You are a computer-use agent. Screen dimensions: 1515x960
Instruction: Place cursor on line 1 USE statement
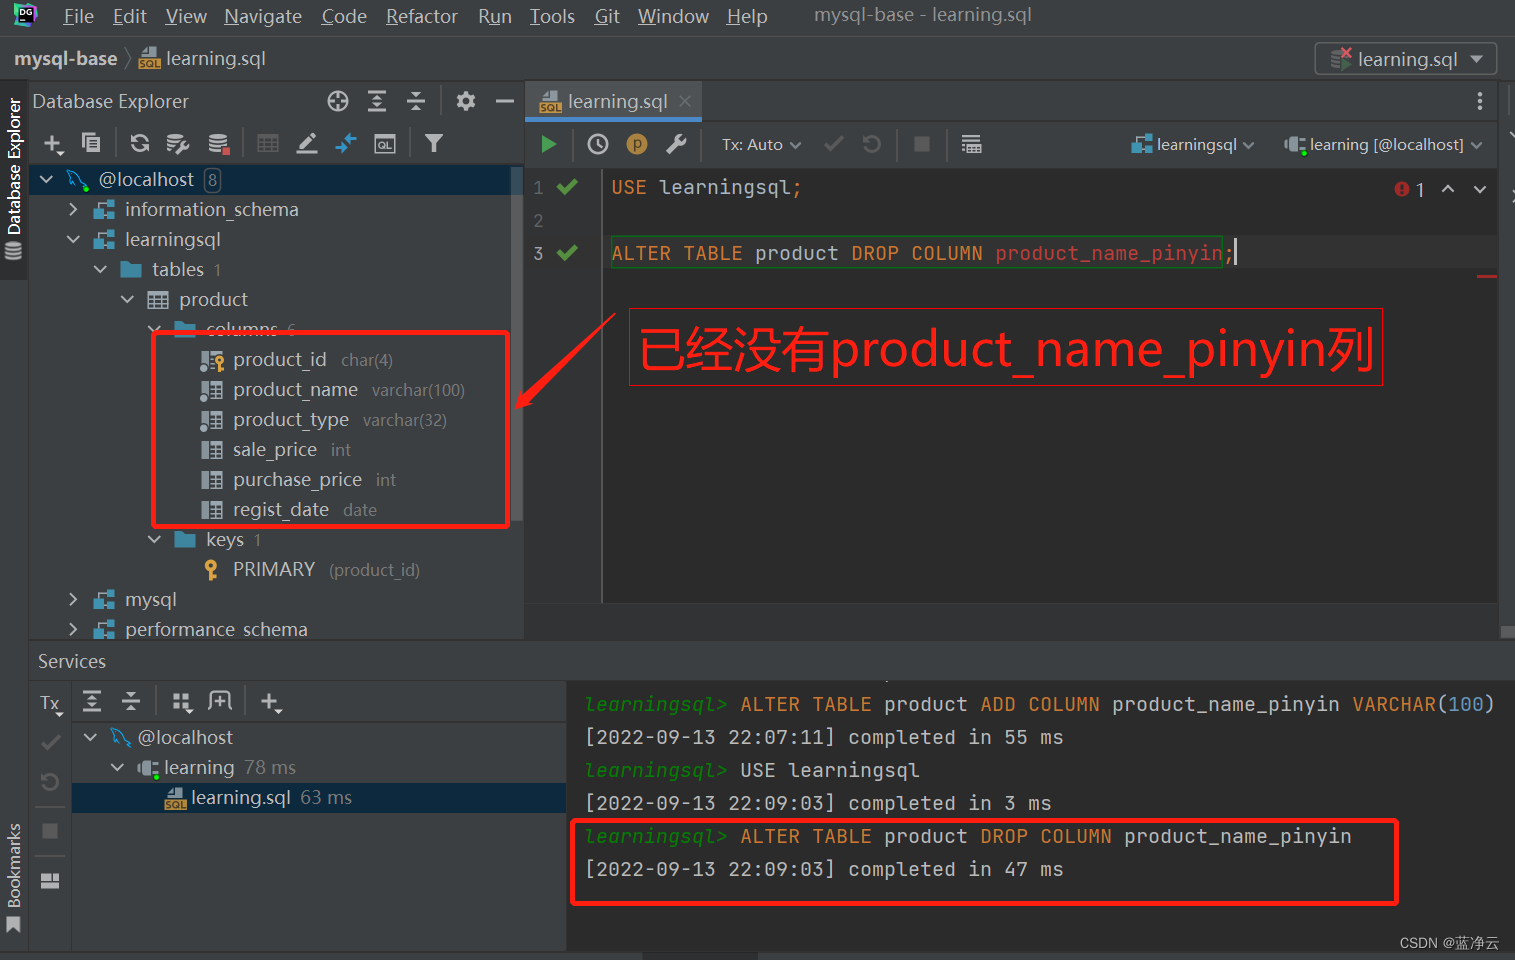pyautogui.click(x=705, y=187)
